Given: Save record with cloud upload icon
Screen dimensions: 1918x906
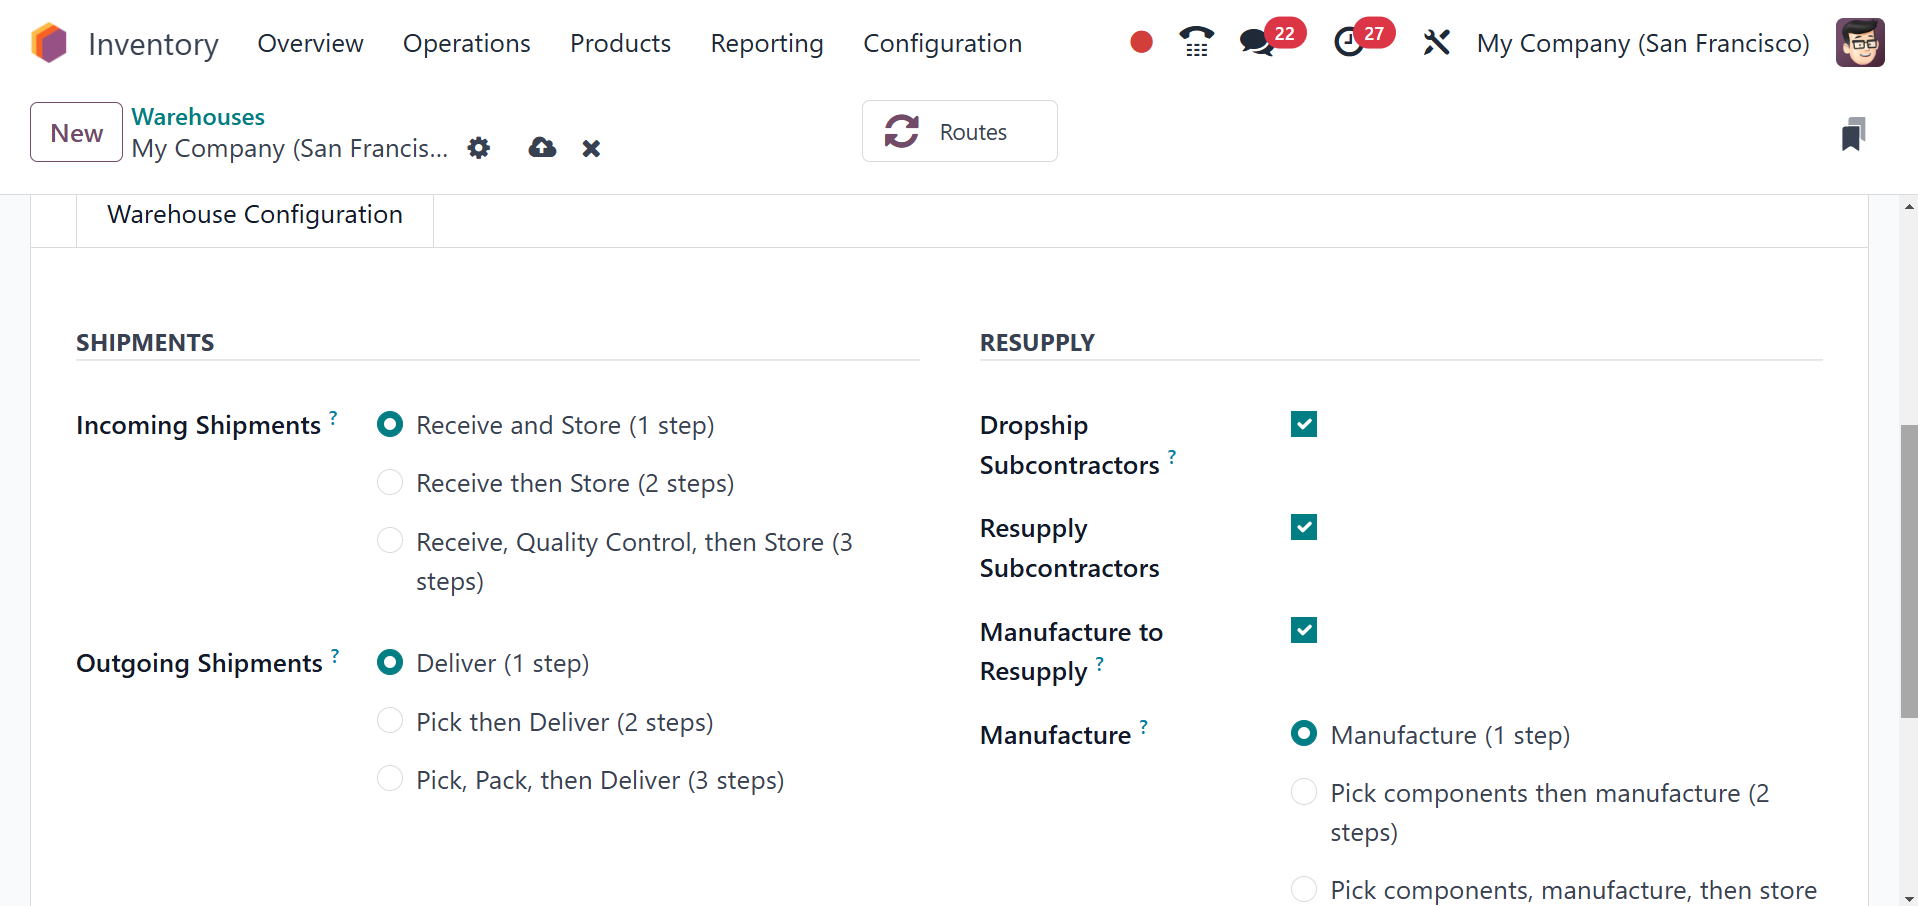Looking at the screenshot, I should click(x=542, y=148).
